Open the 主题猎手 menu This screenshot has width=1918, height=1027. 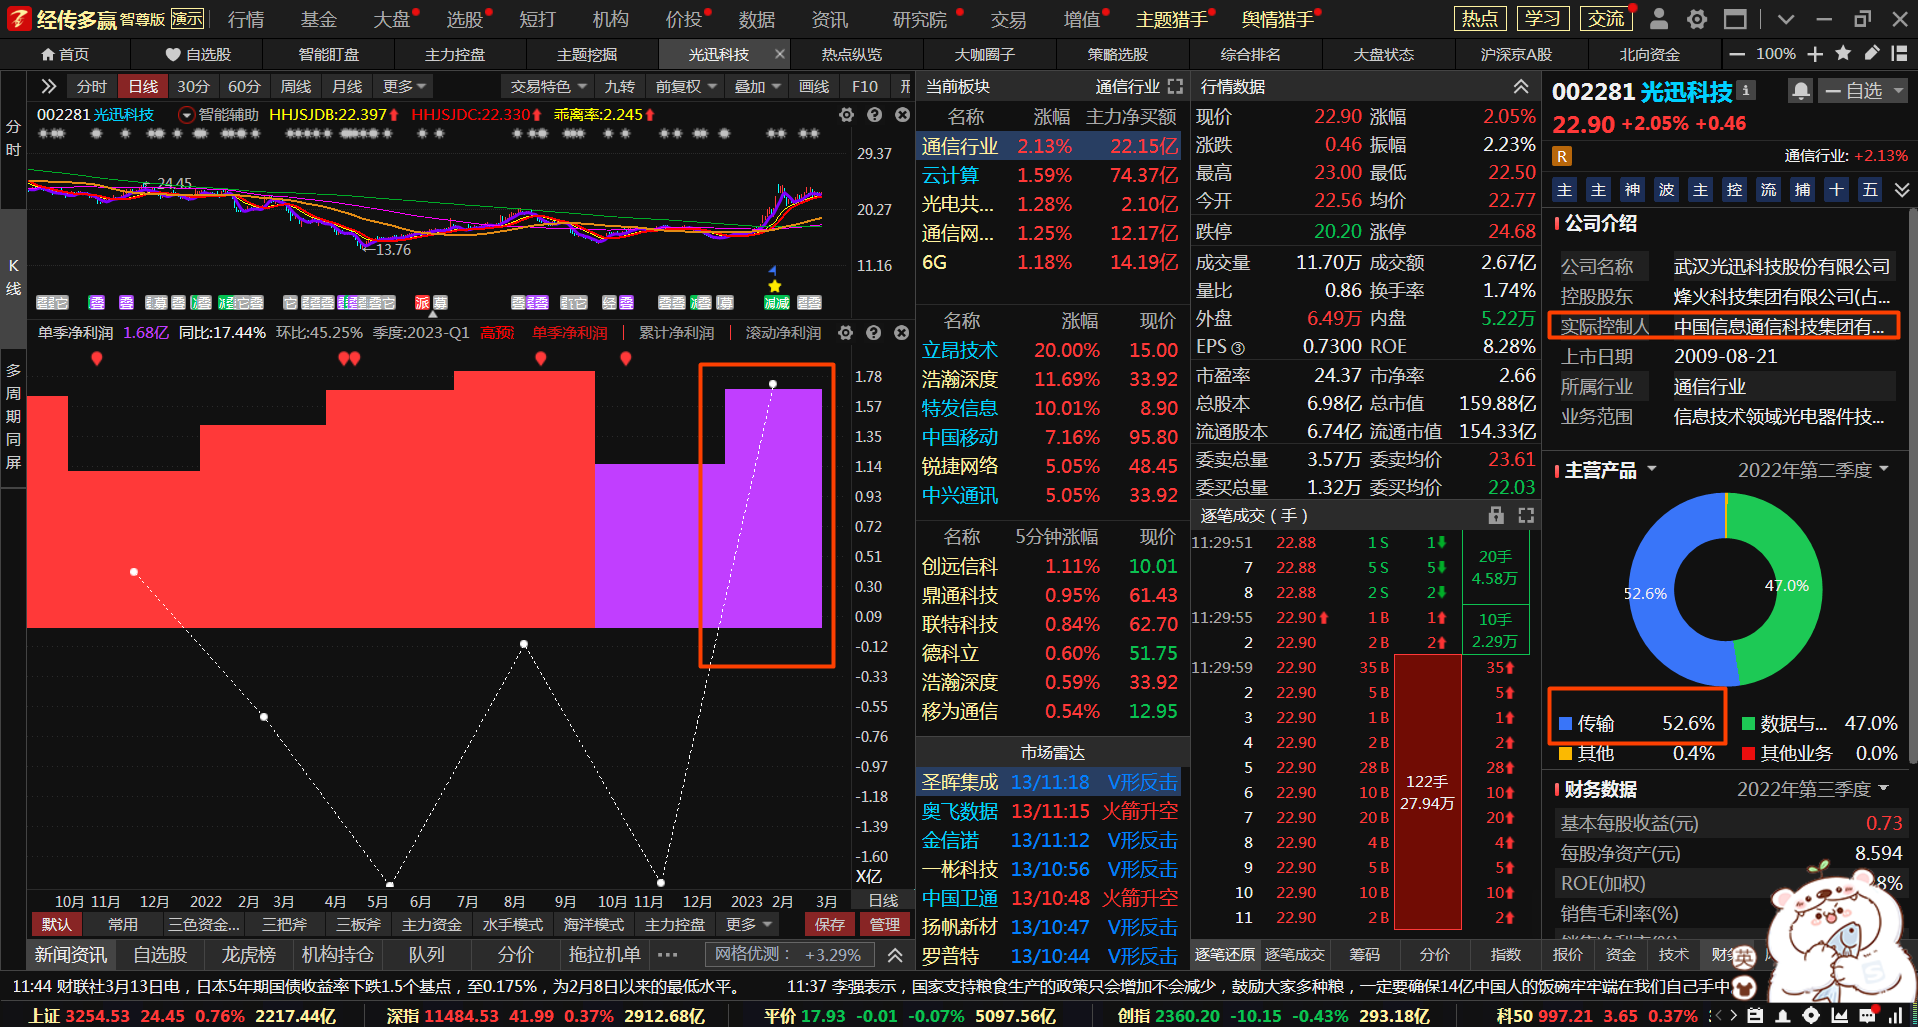(1172, 19)
